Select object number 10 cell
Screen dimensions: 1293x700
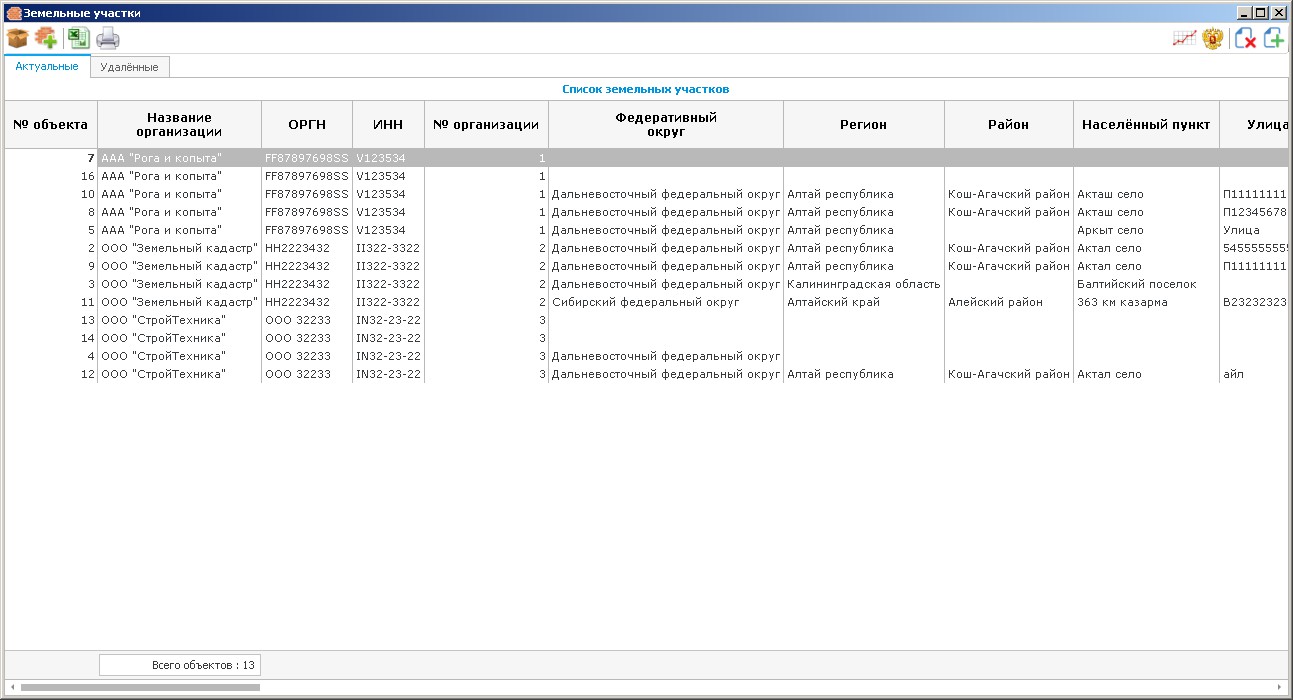(x=51, y=194)
